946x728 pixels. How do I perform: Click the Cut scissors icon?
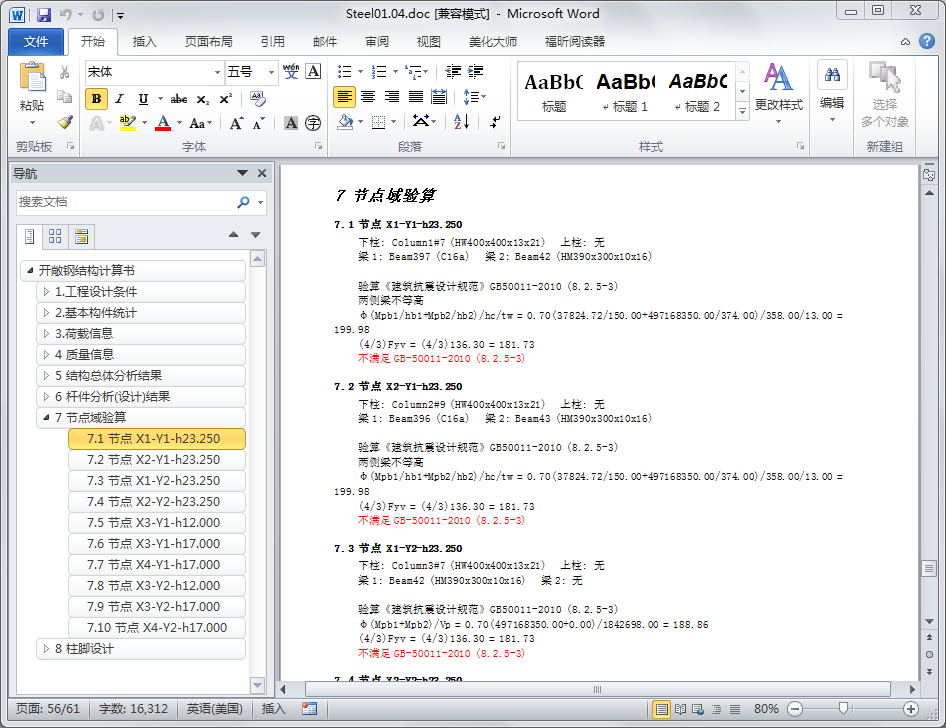65,72
